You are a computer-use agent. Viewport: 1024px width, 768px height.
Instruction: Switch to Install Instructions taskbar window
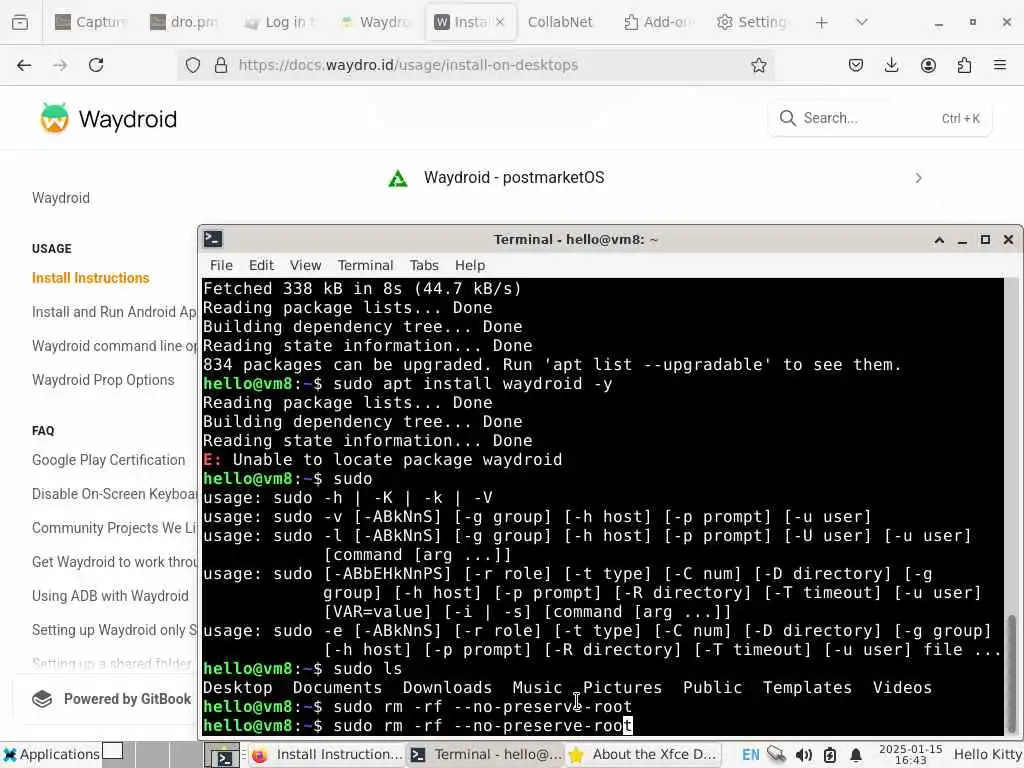click(x=327, y=754)
